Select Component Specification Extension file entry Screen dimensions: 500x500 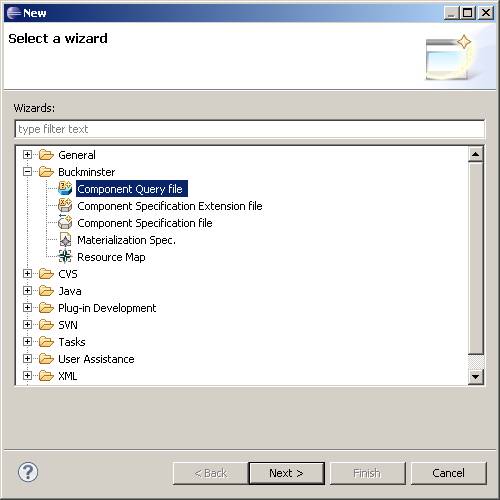(170, 206)
